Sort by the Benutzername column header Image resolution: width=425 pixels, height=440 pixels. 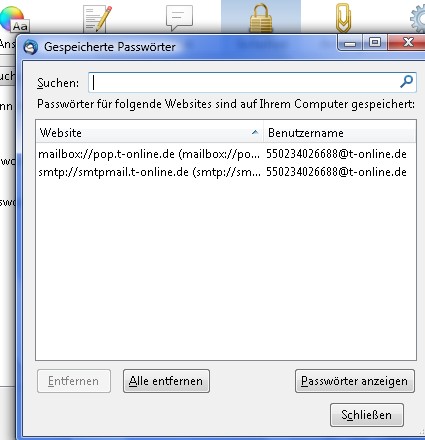pos(340,133)
